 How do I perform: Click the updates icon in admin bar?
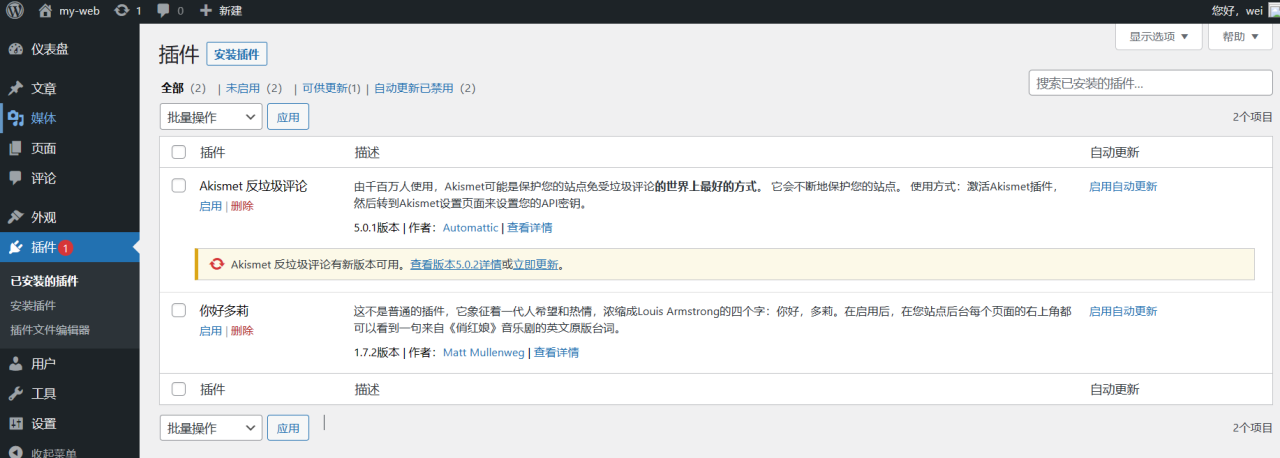122,10
